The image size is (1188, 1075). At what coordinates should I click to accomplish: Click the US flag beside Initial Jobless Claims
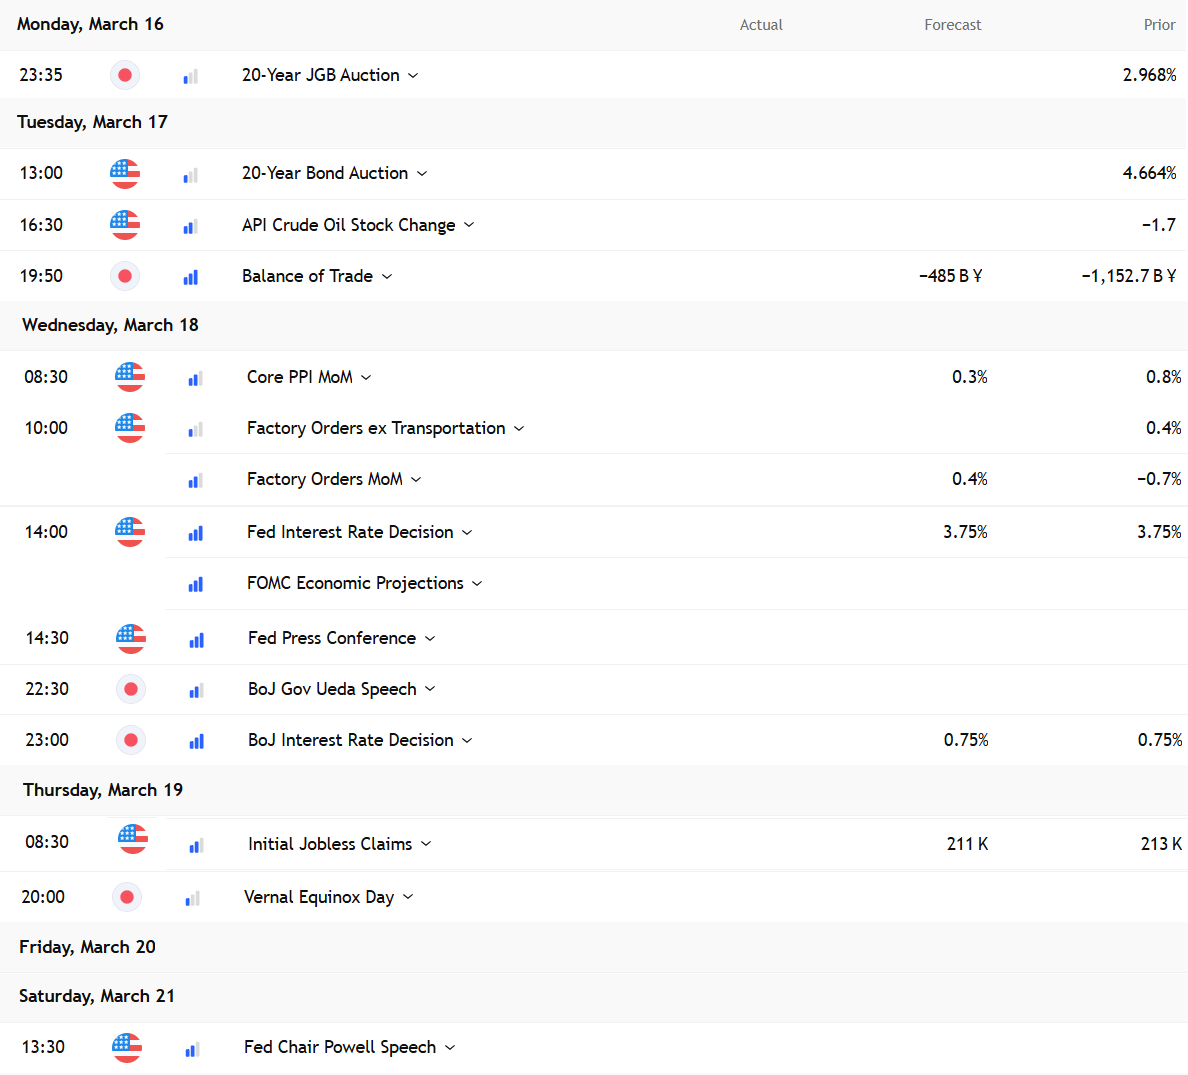pos(133,839)
